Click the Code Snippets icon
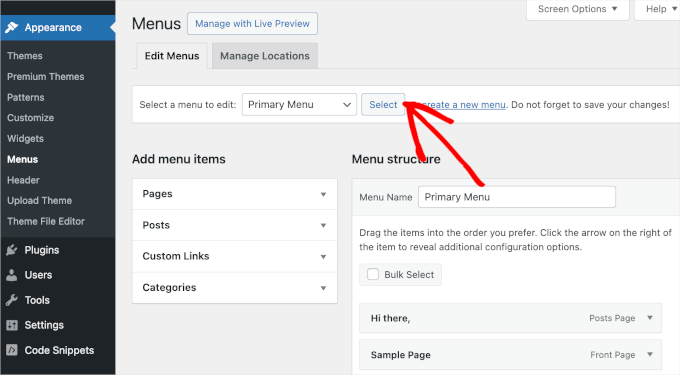This screenshot has width=680, height=375. coord(12,350)
